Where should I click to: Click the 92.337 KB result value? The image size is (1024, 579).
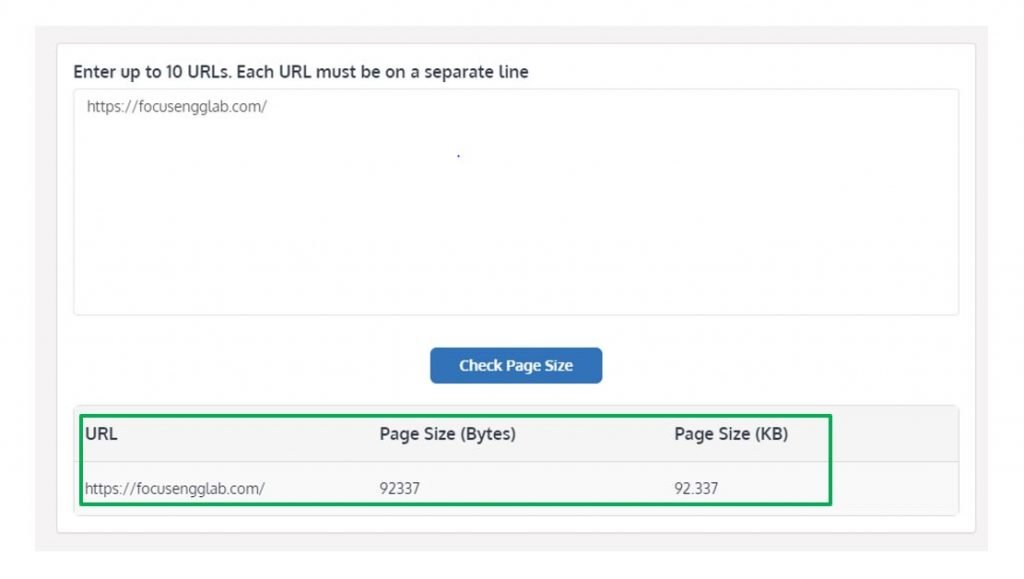pos(696,489)
